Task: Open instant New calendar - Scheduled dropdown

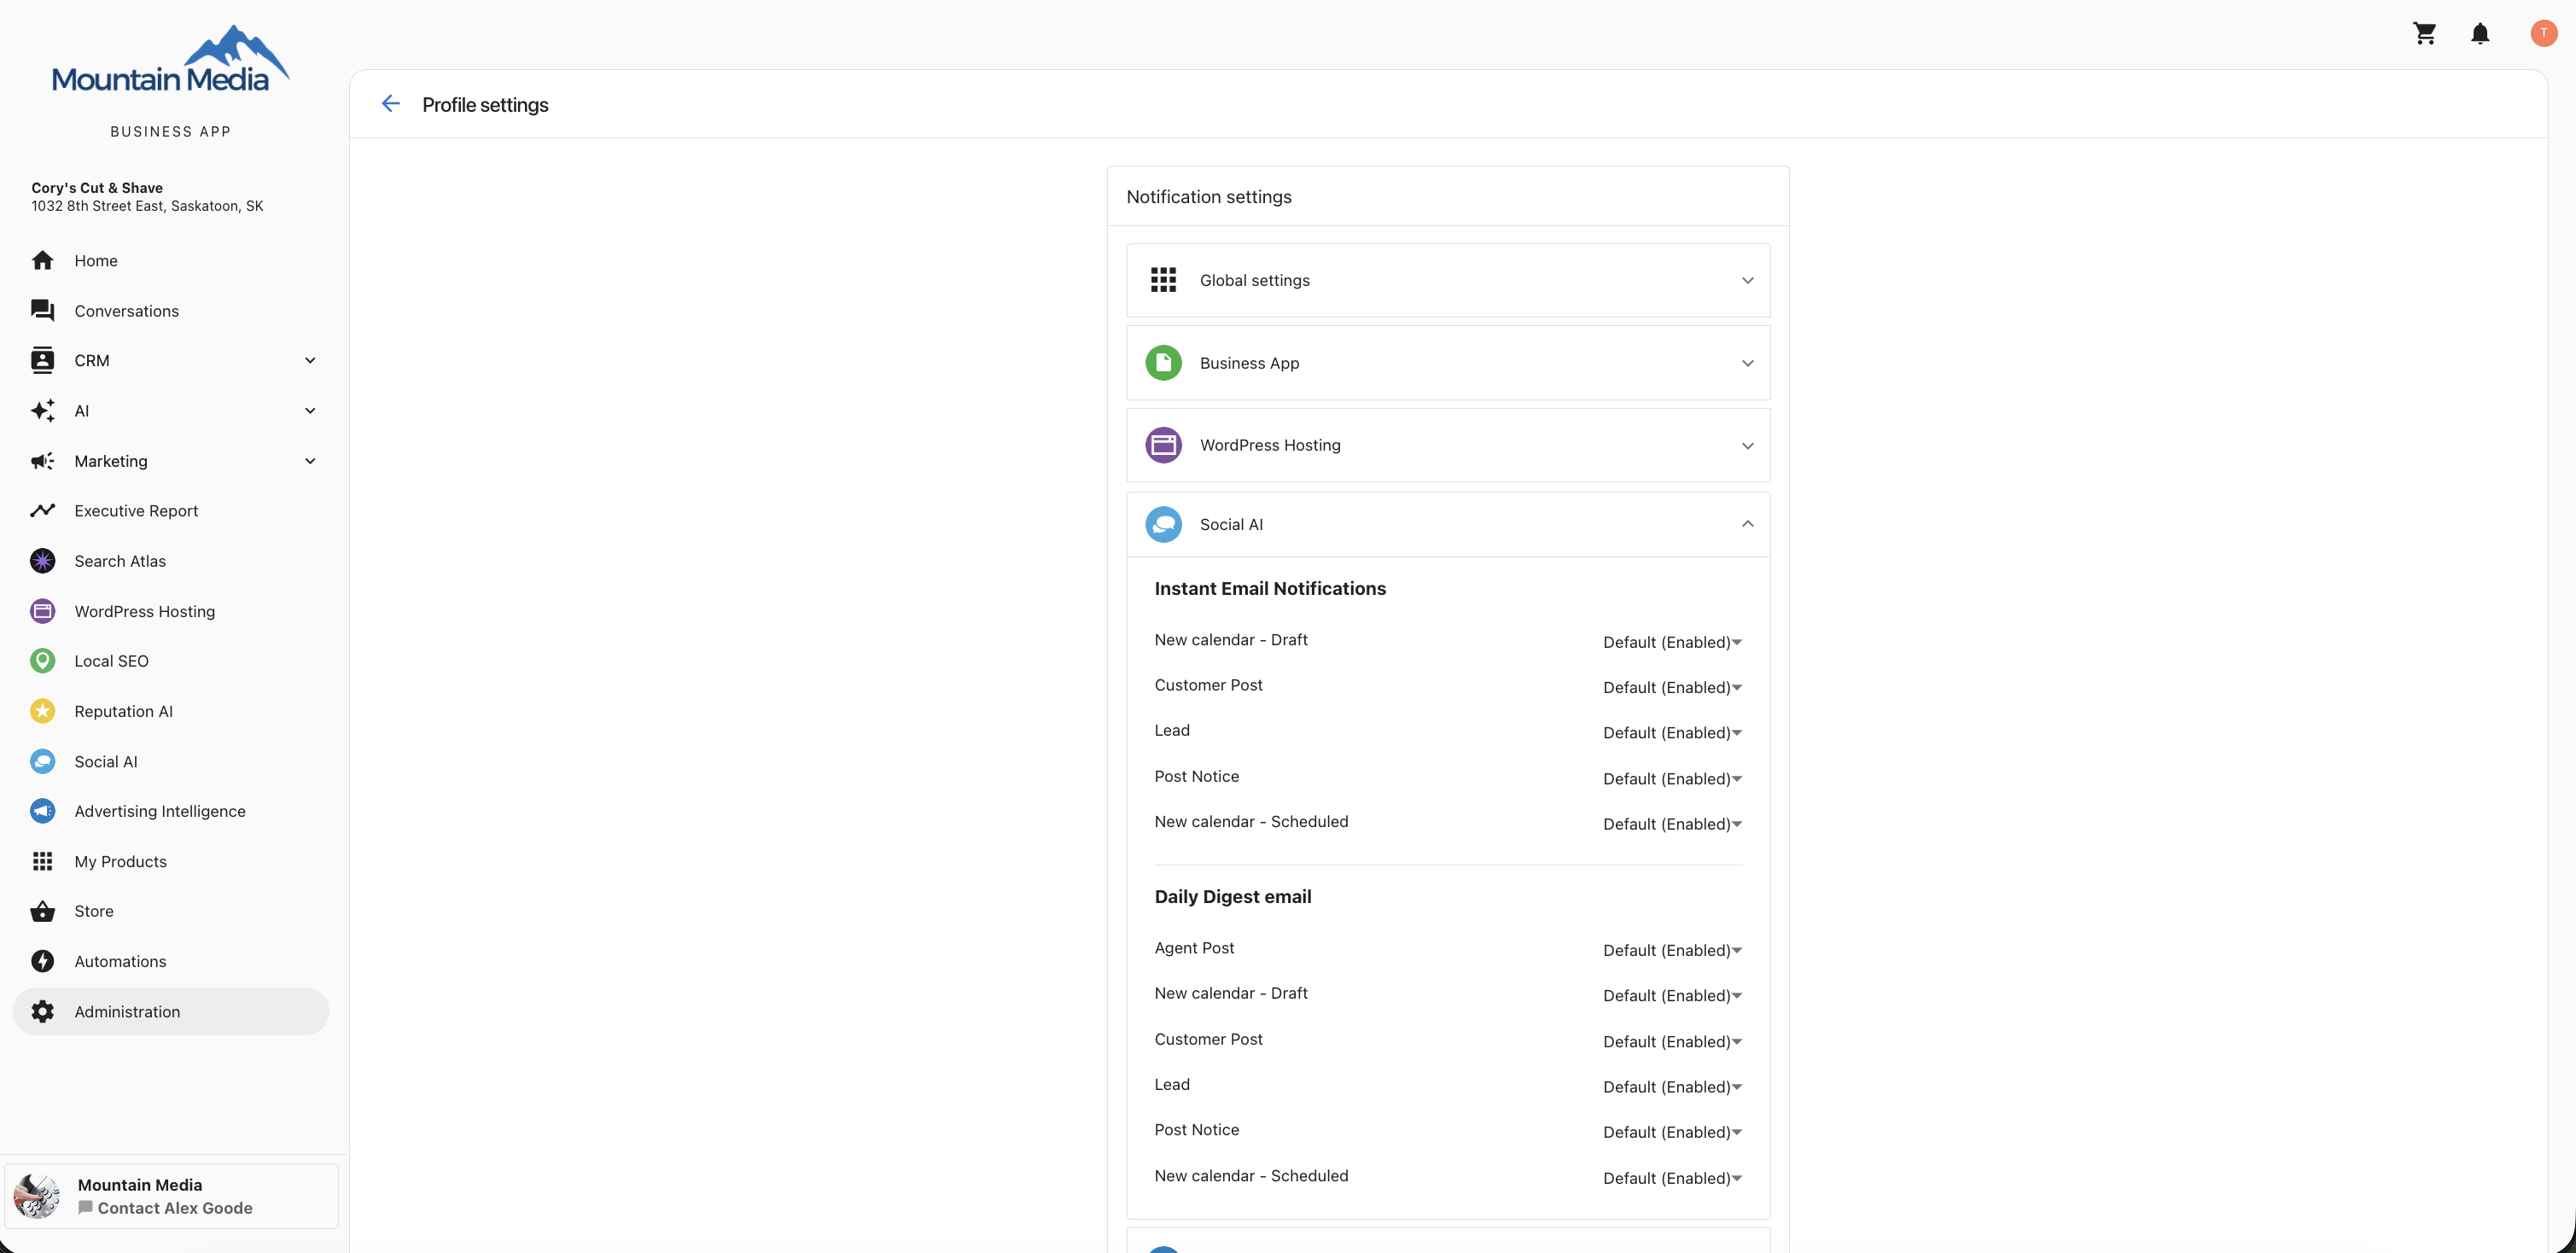Action: tap(1672, 824)
